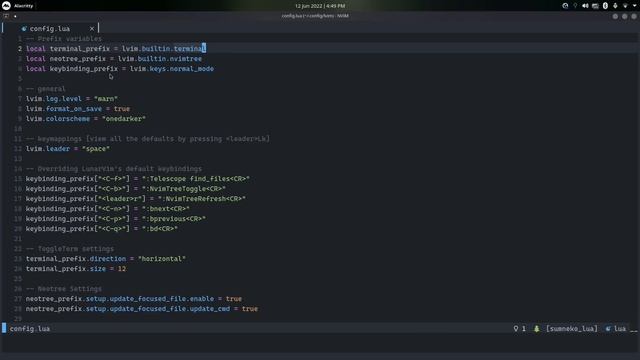Click the downloads arrow tray icon
Screen dimensions: 640x360
pyautogui.click(x=615, y=6)
